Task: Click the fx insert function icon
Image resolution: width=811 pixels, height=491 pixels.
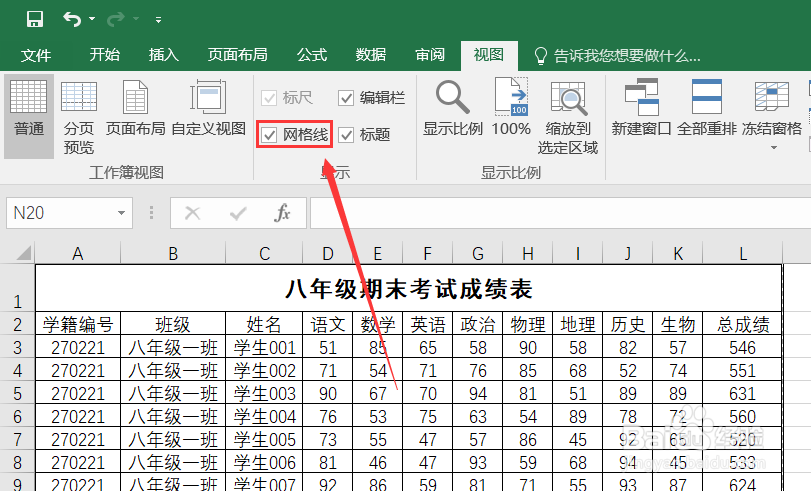Action: click(x=282, y=213)
